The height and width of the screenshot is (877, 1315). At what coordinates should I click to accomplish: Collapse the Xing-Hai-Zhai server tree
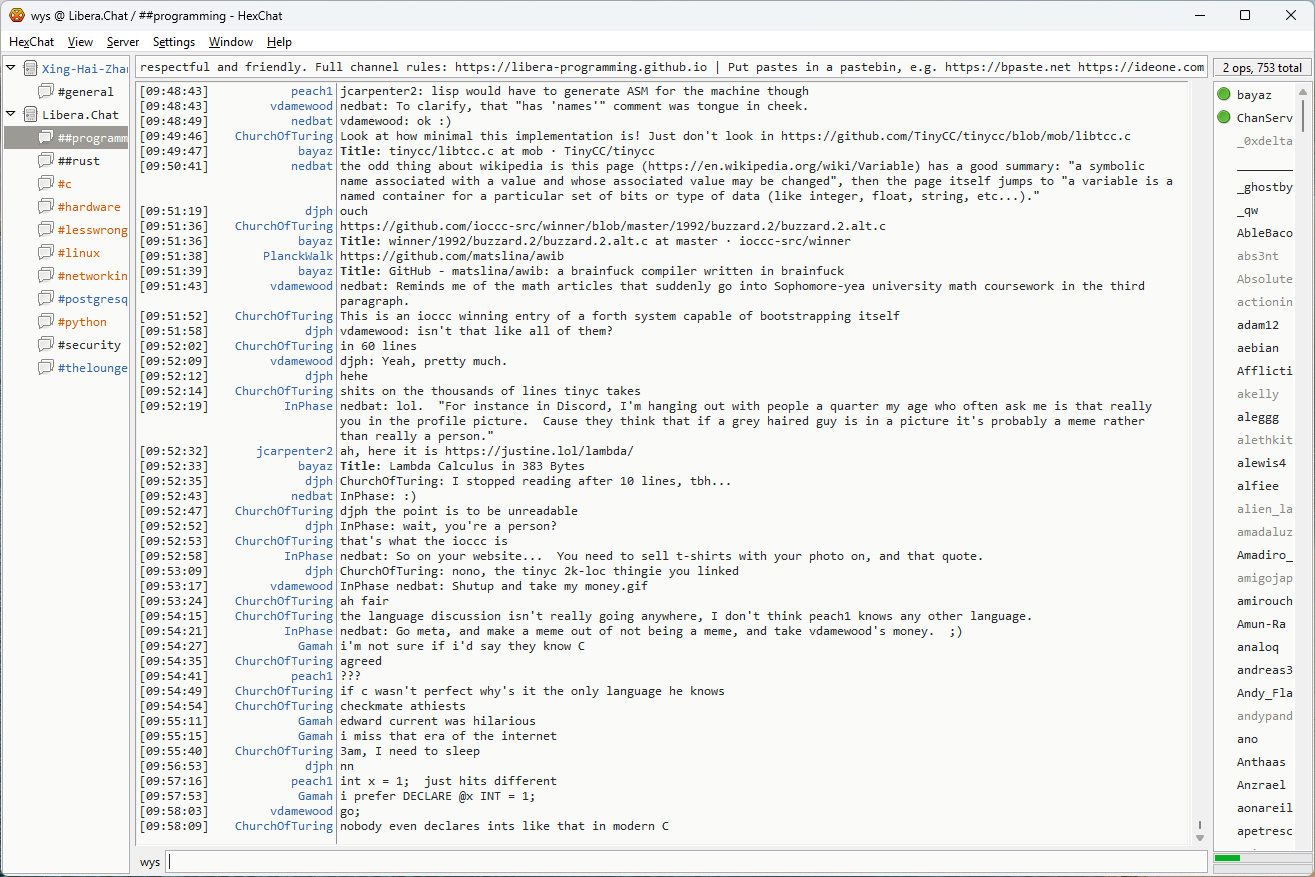[x=11, y=69]
